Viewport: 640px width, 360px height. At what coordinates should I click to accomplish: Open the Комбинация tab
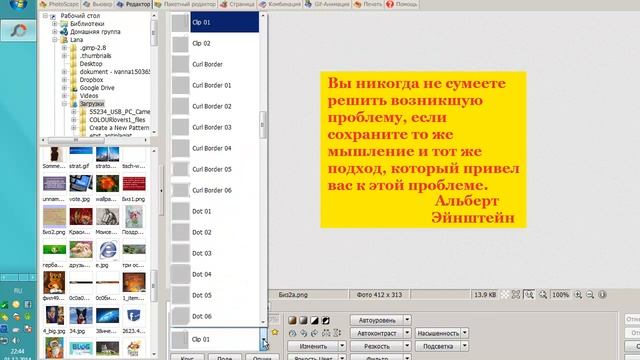[280, 4]
